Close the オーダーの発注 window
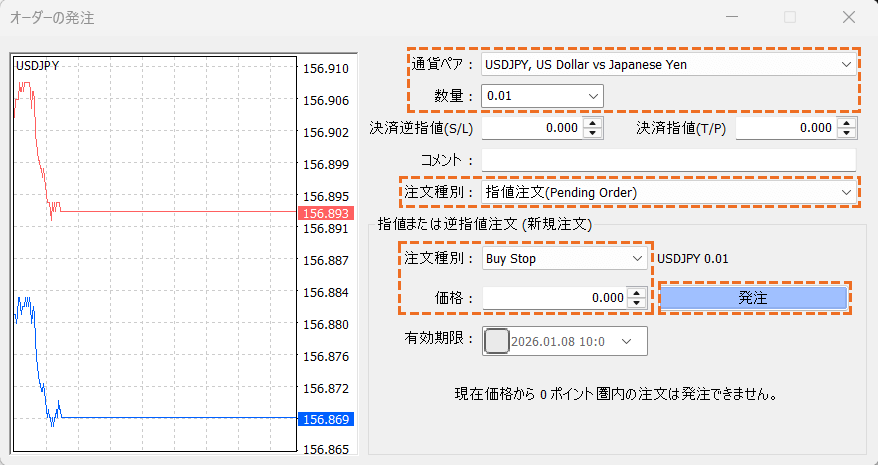This screenshot has height=465, width=878. pos(849,18)
